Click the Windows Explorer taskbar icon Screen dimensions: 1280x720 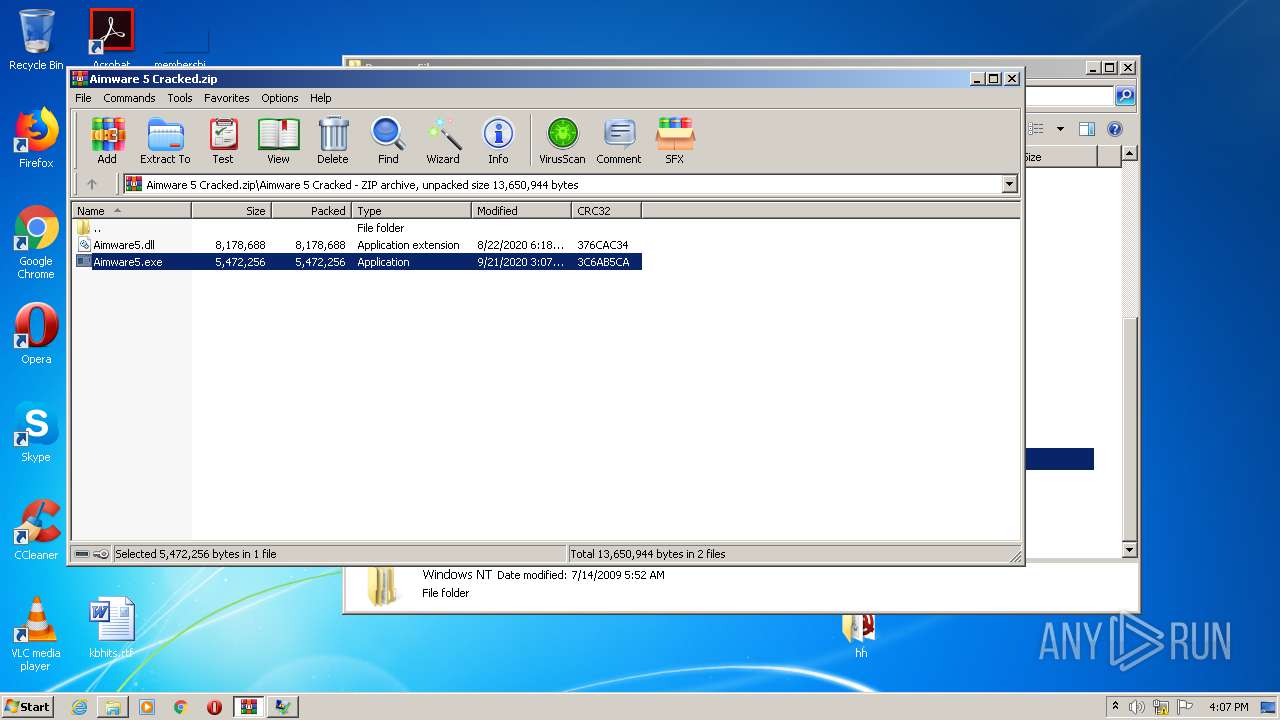click(113, 707)
